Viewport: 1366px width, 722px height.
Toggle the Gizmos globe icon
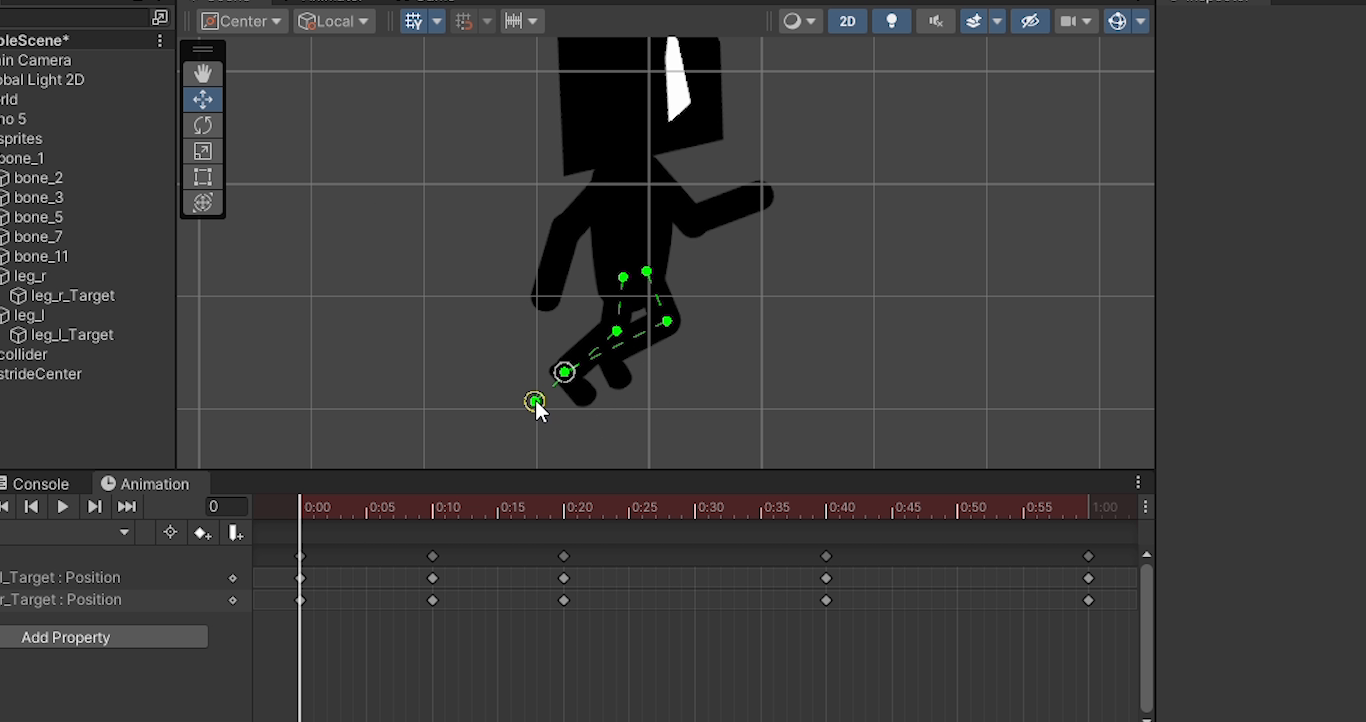pyautogui.click(x=1117, y=21)
